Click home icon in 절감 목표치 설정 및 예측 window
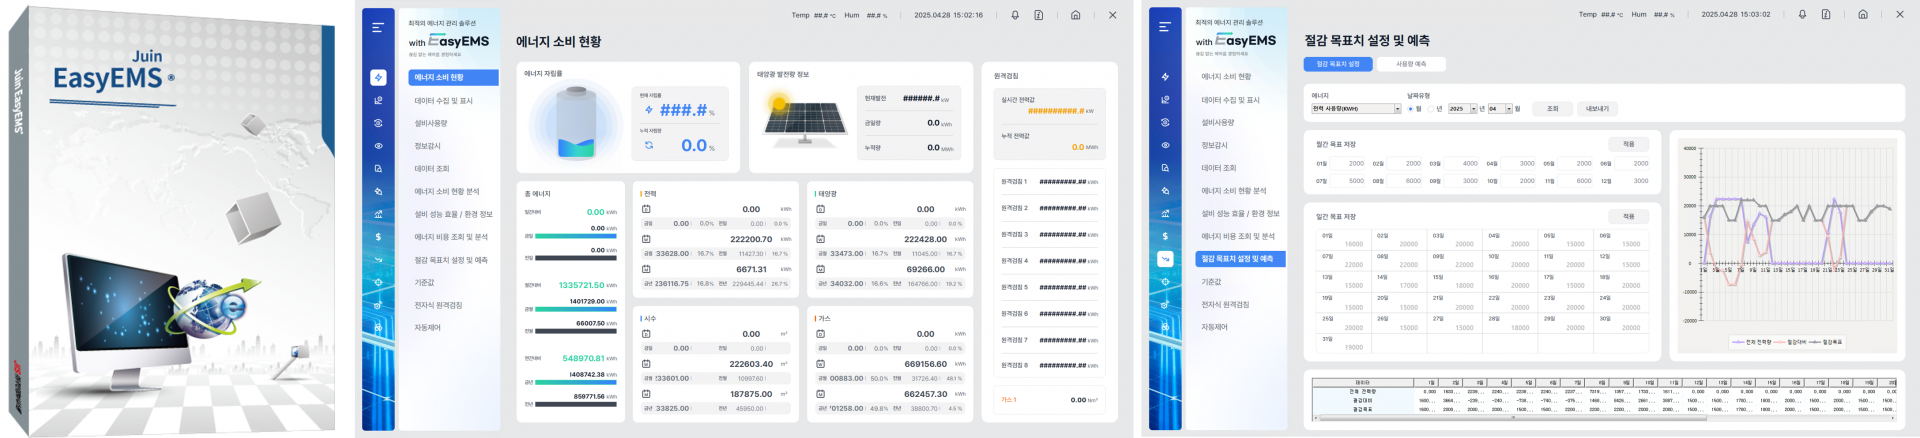This screenshot has width=1920, height=438. 1862,14
